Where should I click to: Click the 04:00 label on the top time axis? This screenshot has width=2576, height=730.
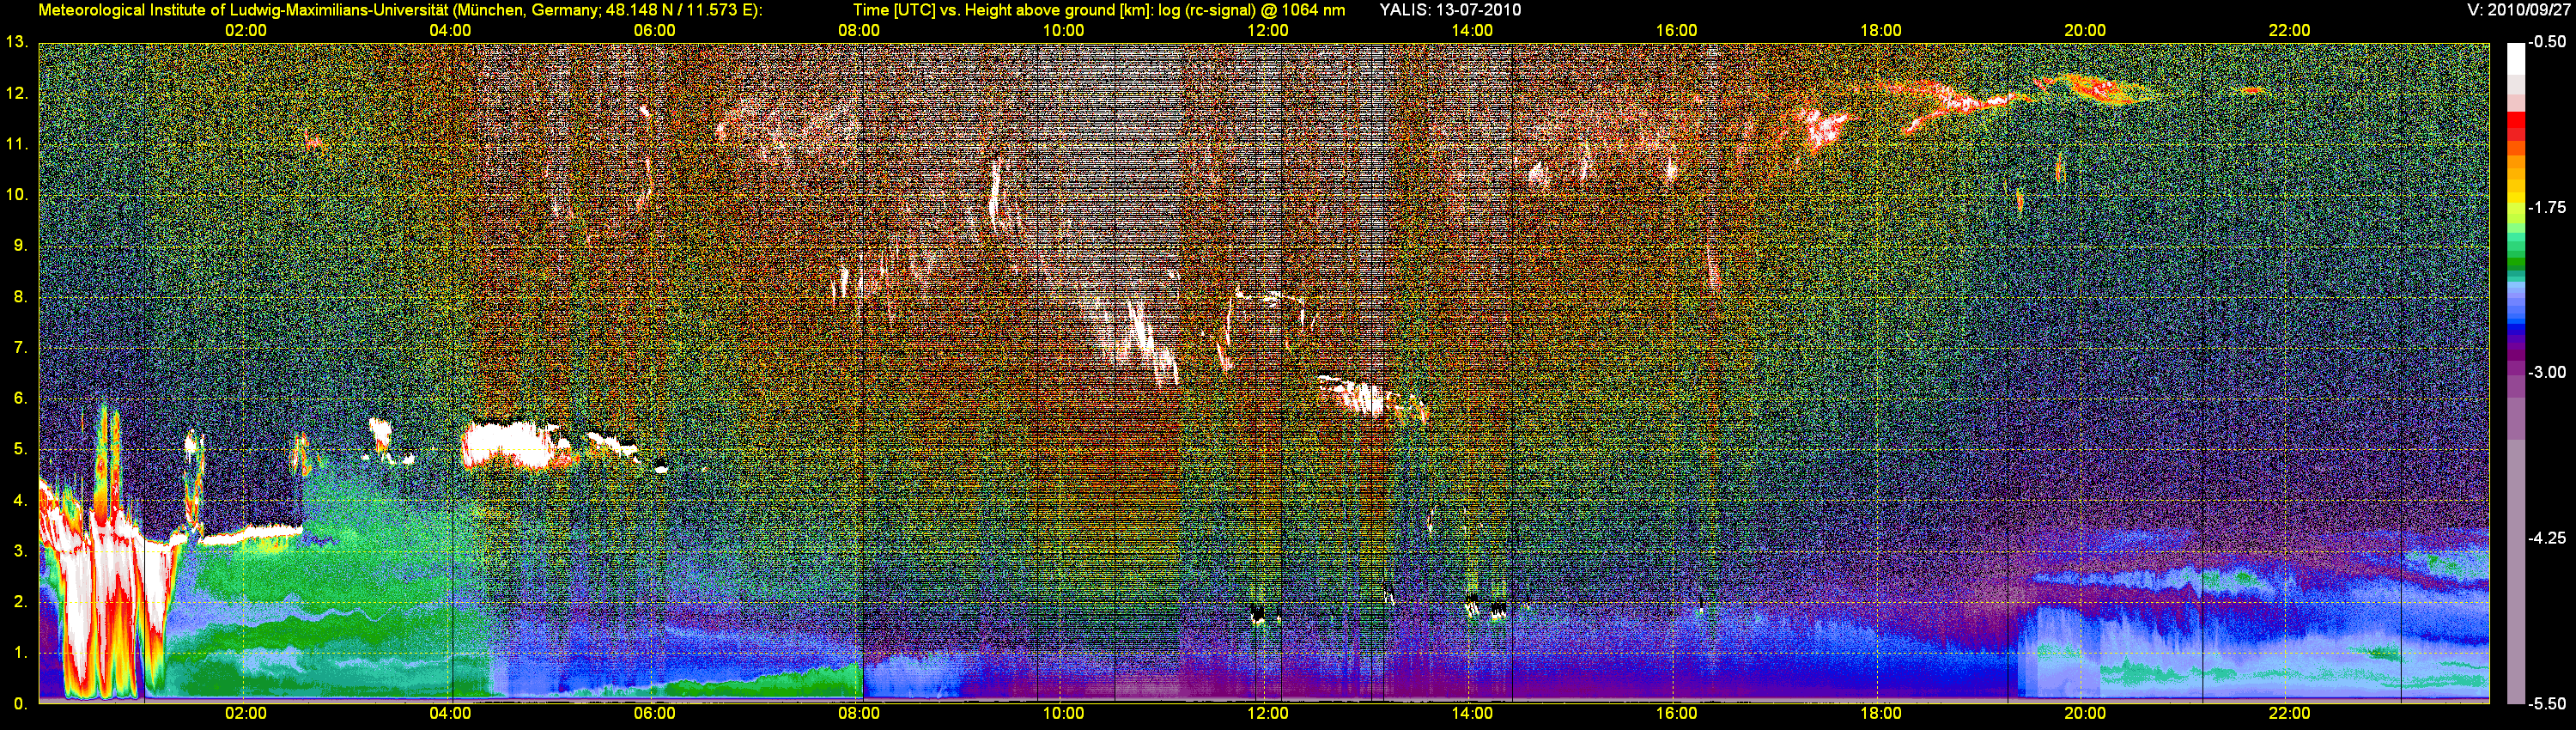point(450,30)
